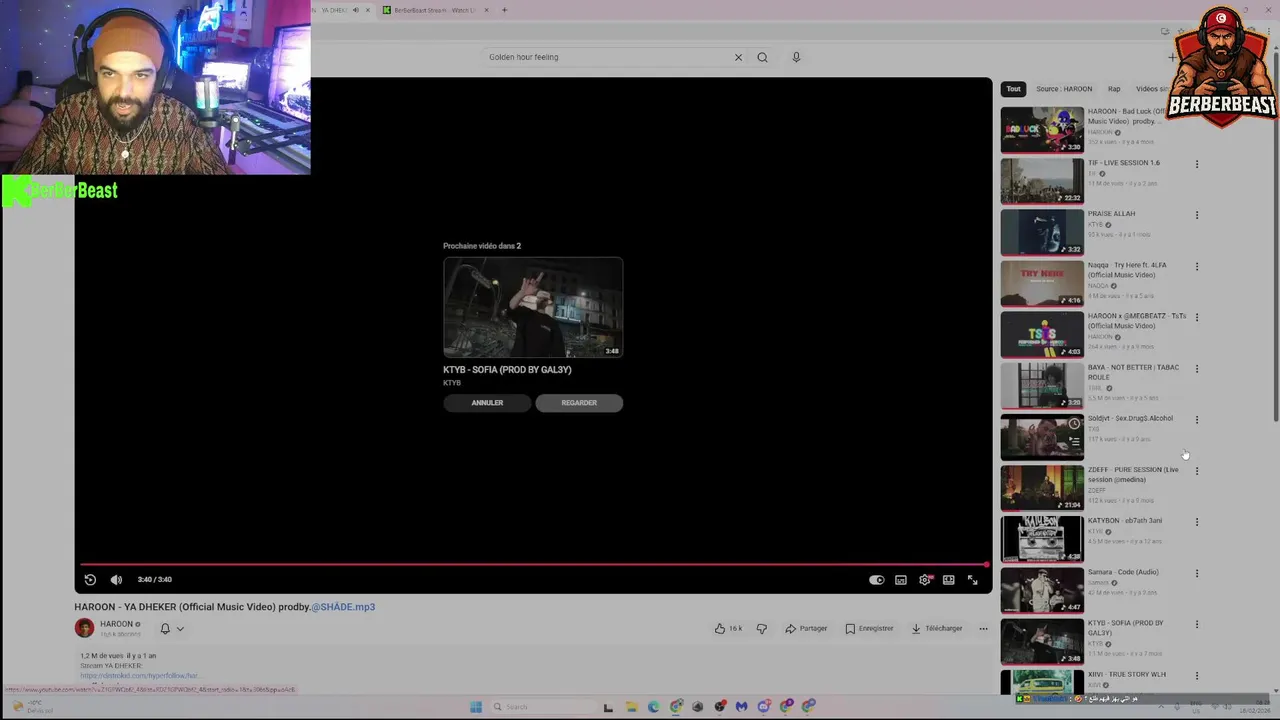This screenshot has height=720, width=1280.
Task: Open a new browser tab with plus
Action: [x=504, y=10]
